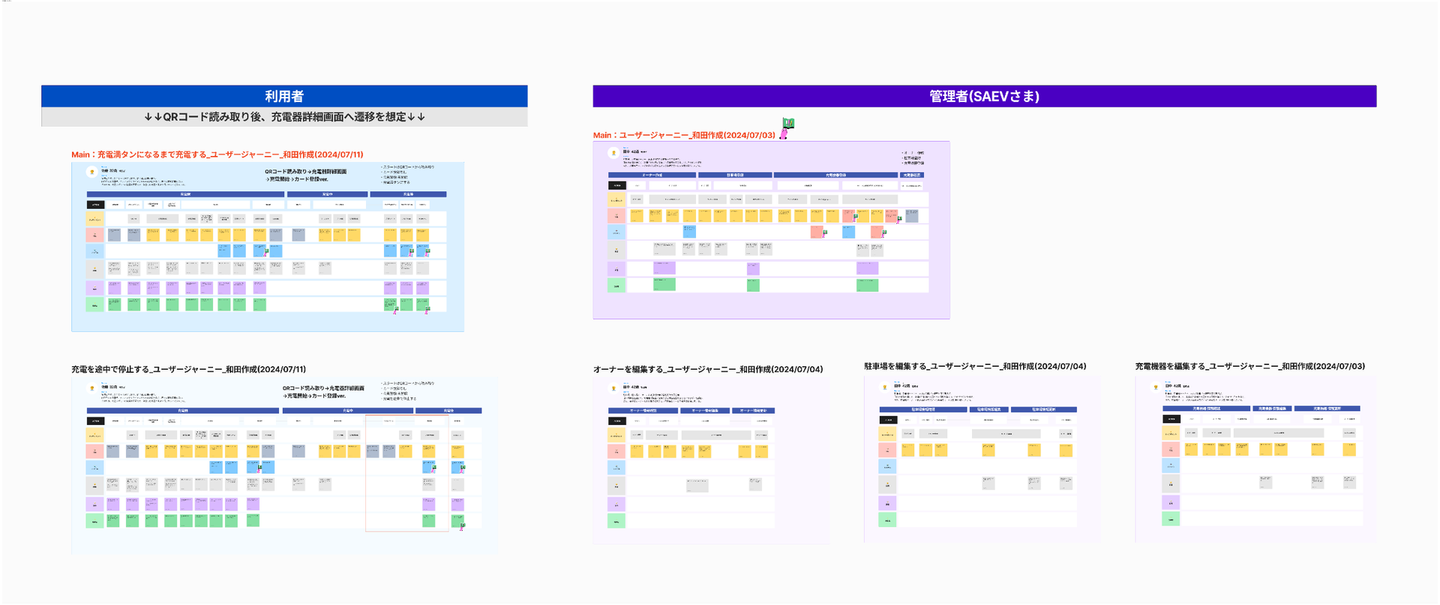The image size is (1440, 605).
Task: Click the persona avatar in the admin Main journey frame
Action: [614, 151]
